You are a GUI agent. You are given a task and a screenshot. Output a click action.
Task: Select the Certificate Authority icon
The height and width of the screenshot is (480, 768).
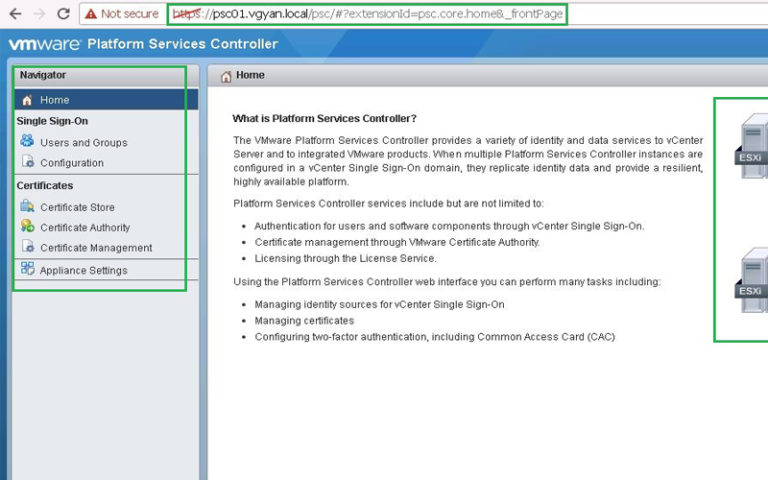tap(27, 227)
